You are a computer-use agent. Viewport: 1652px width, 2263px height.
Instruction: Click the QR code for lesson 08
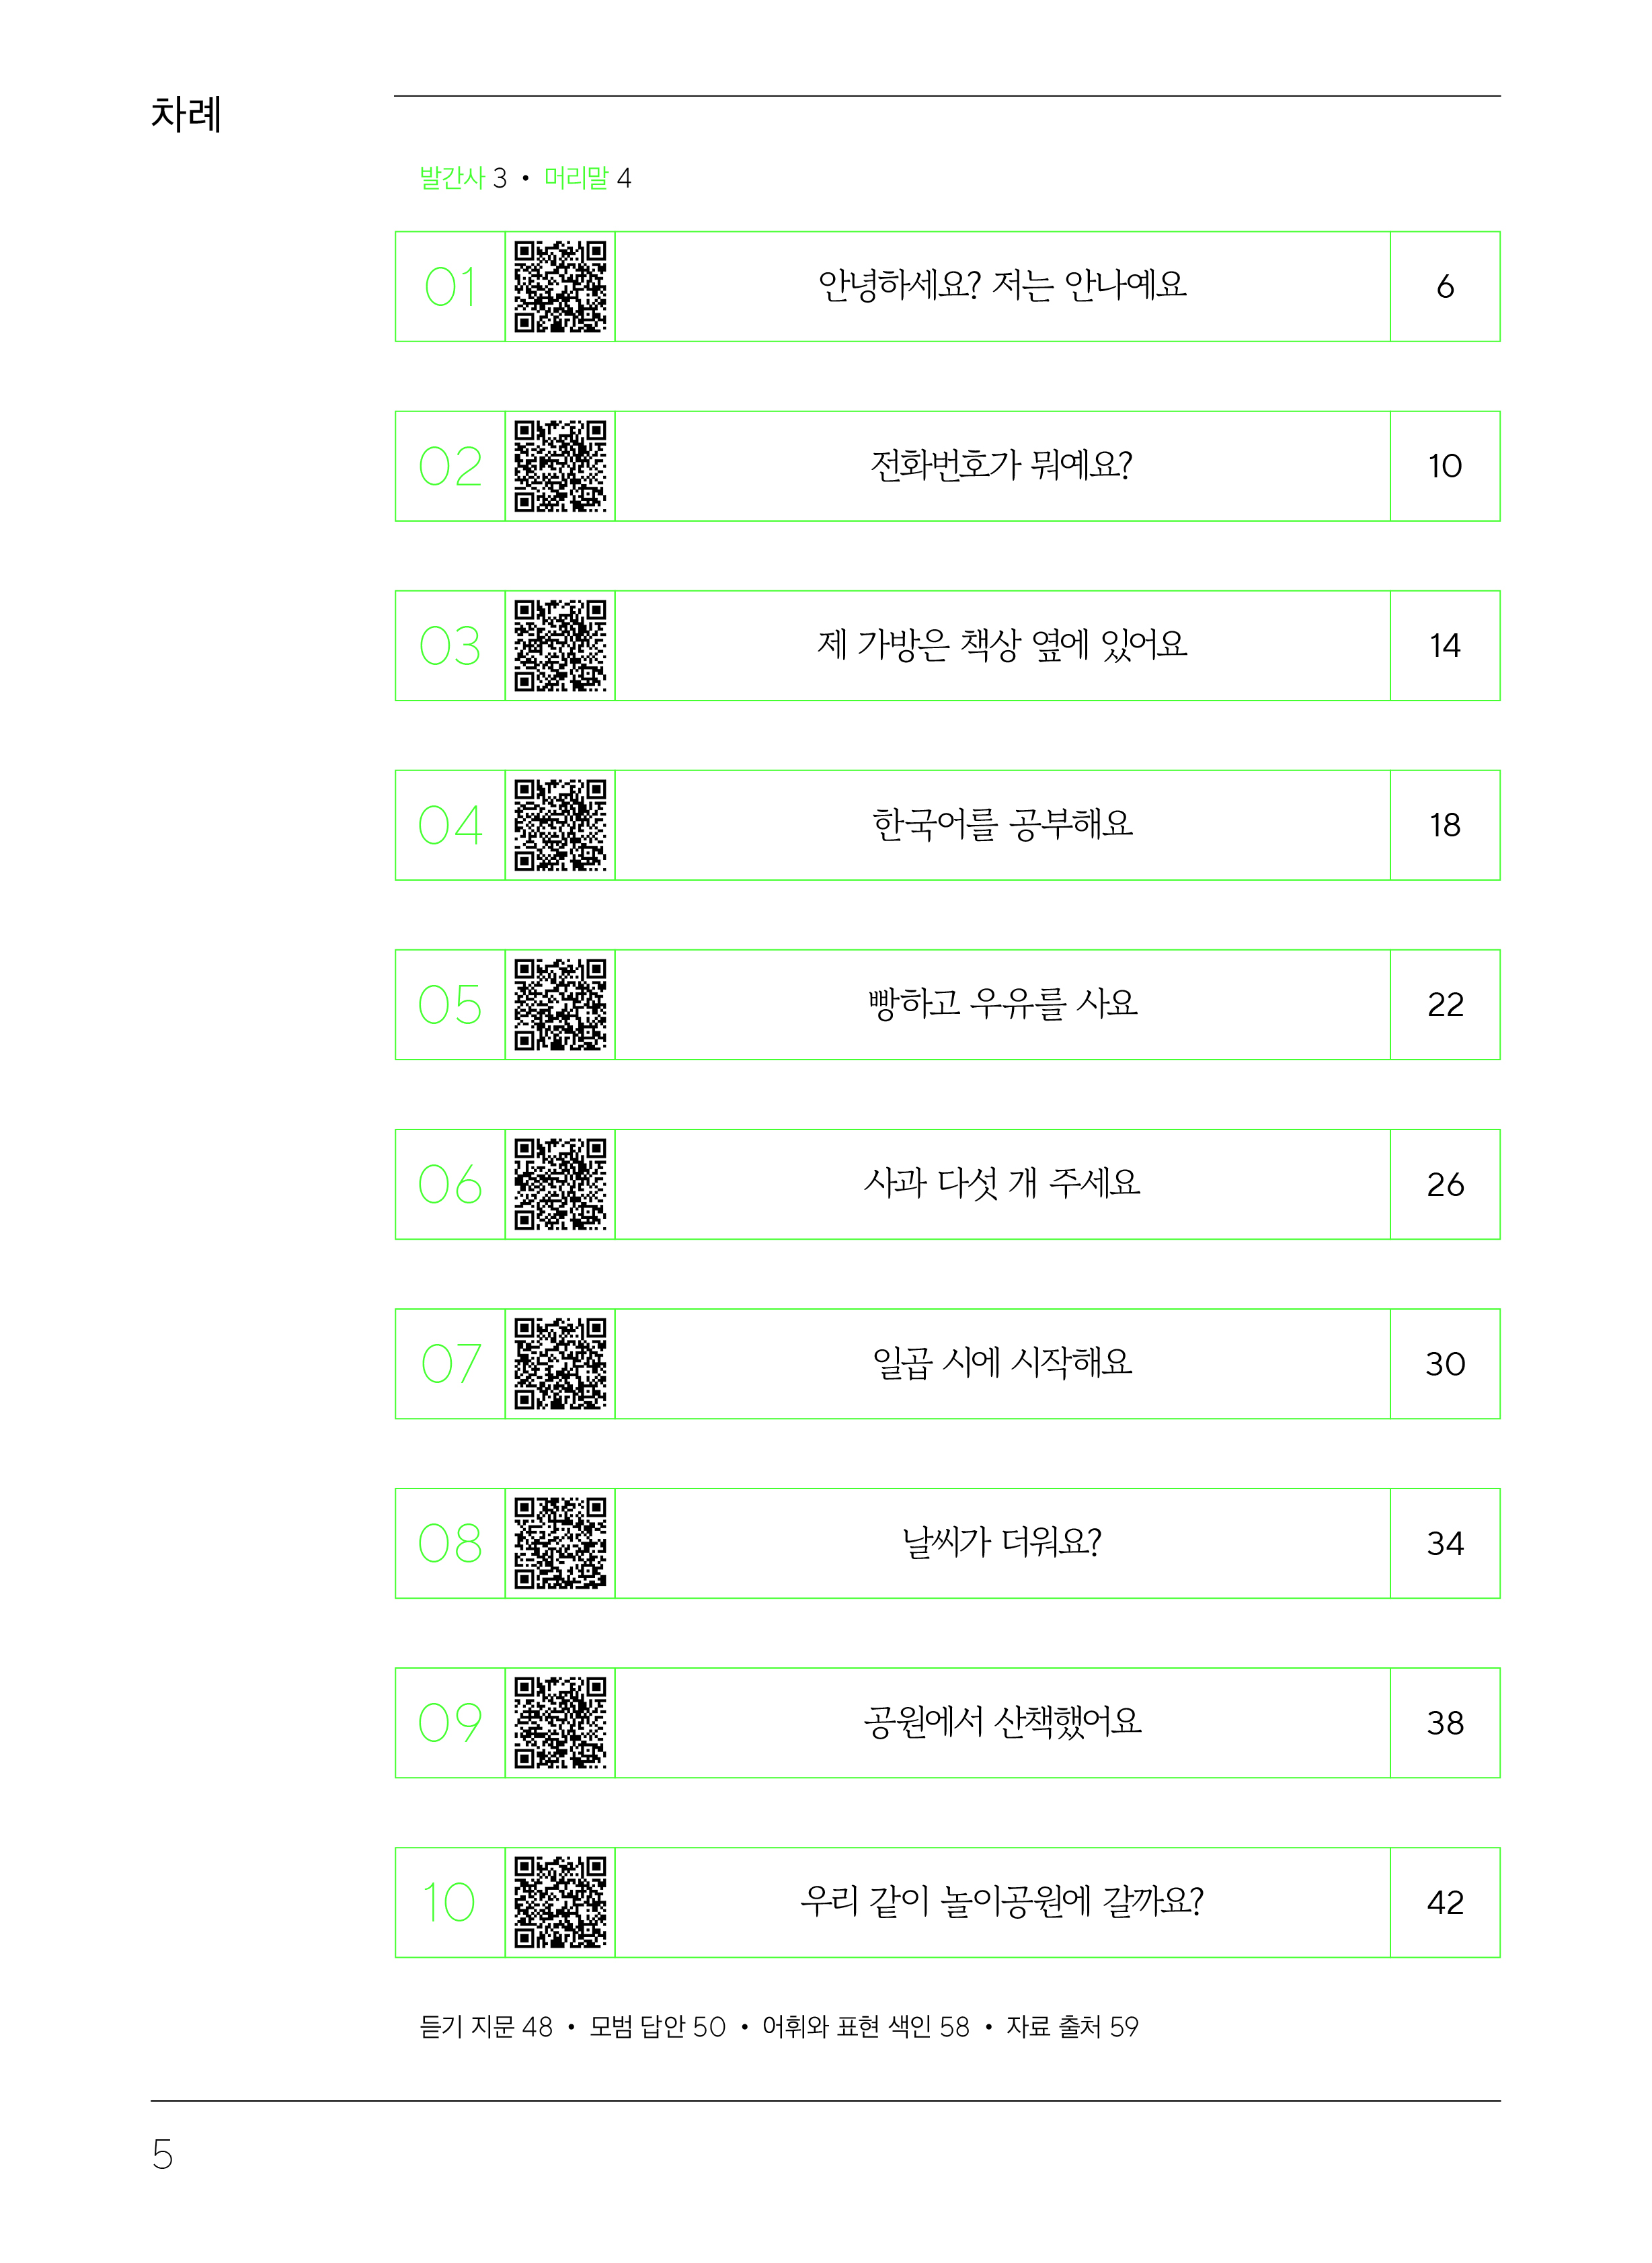pyautogui.click(x=560, y=1543)
